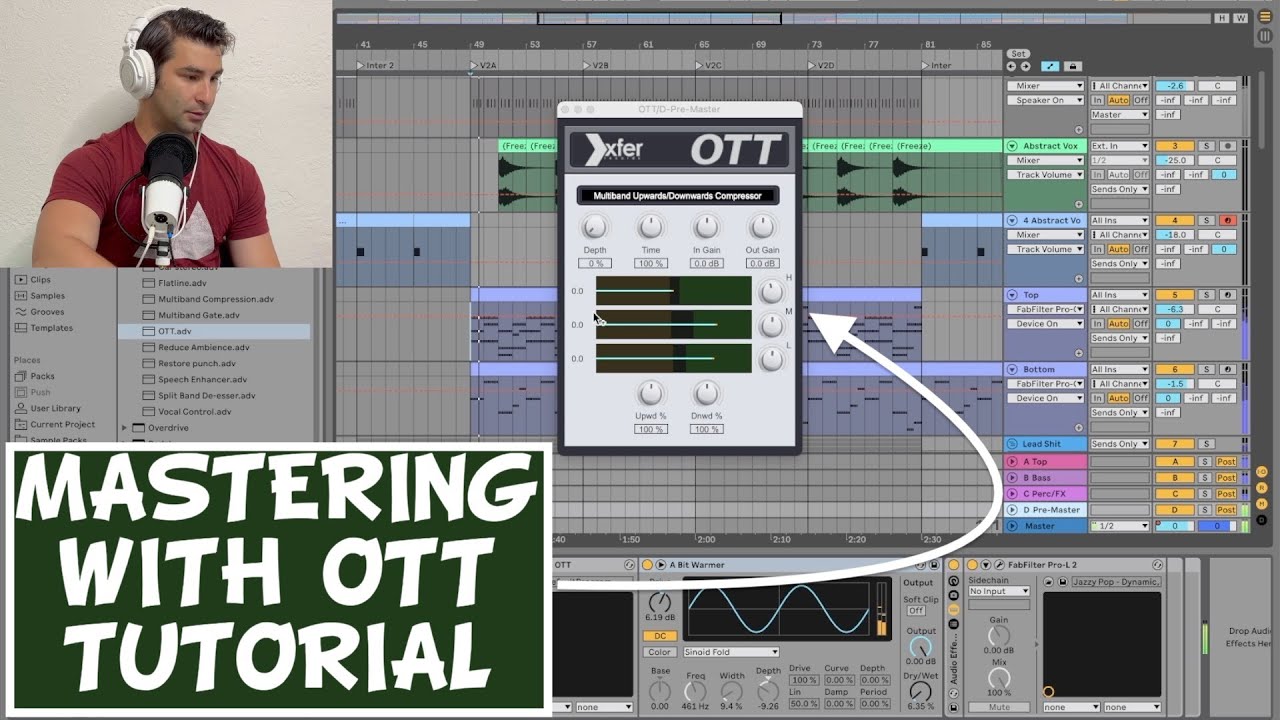Click the W width optimize button
1280x720 pixels.
click(x=1240, y=18)
